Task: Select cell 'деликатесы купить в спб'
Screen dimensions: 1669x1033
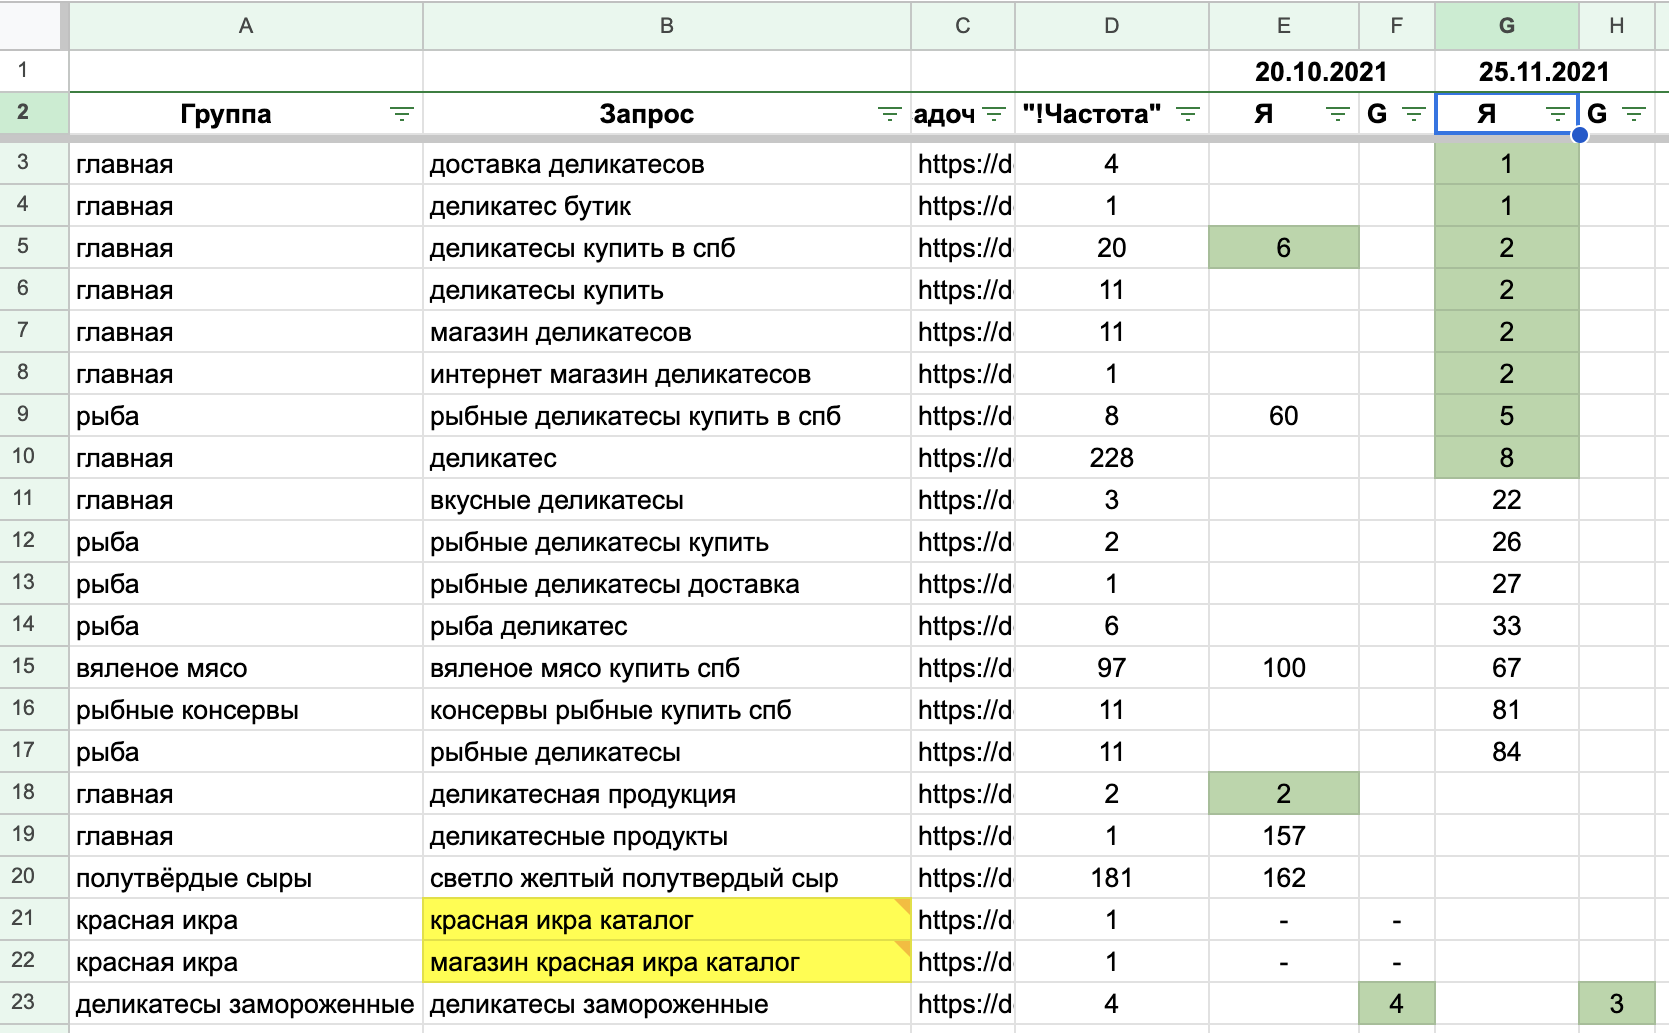Action: pos(667,248)
